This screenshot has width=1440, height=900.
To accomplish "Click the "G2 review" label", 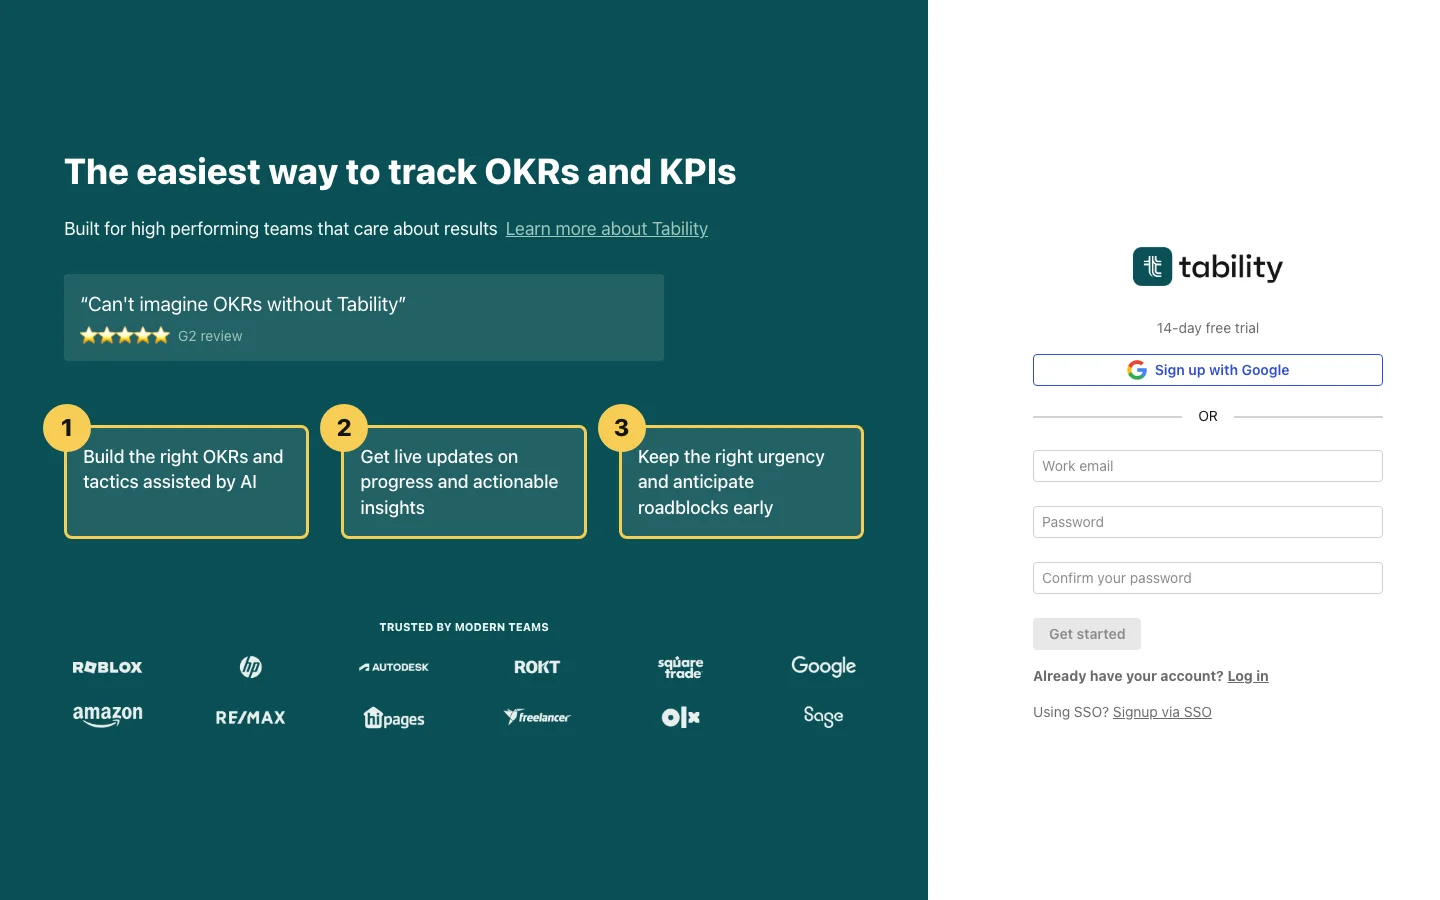I will (210, 336).
